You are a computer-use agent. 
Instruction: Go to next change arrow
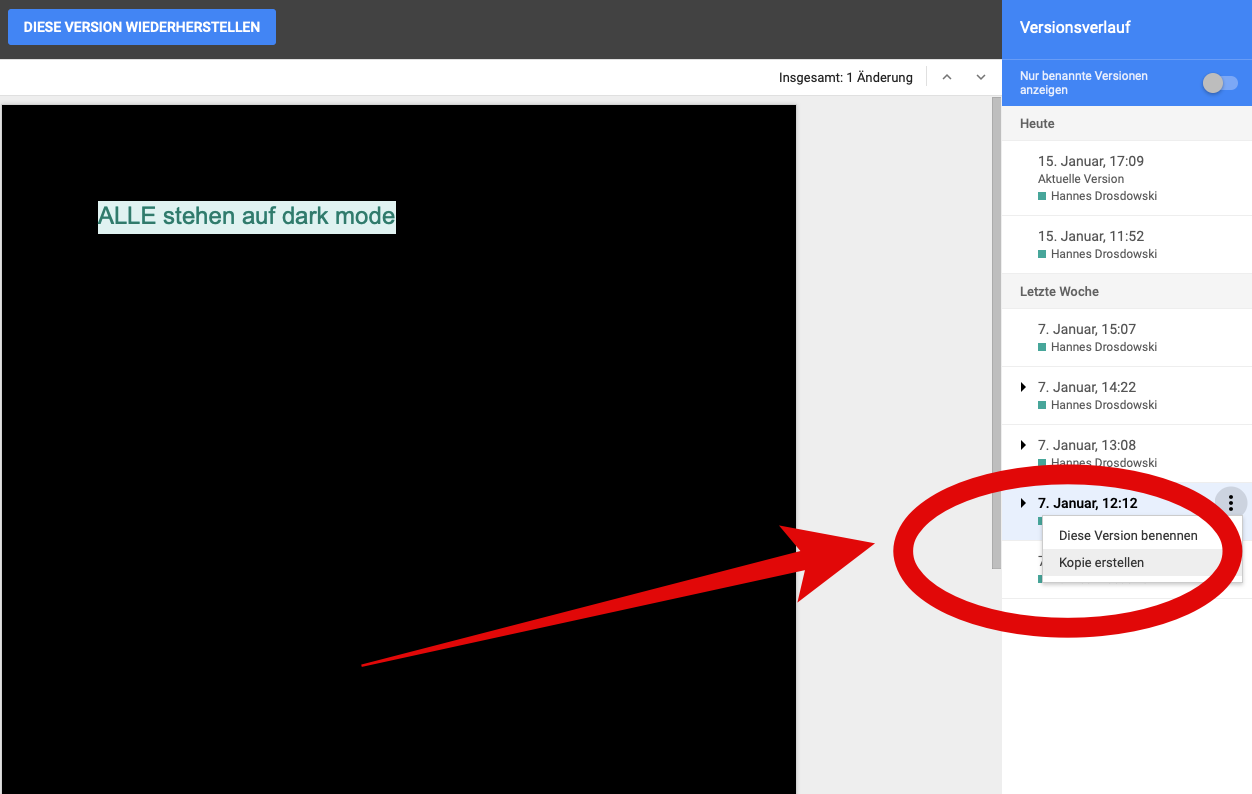coord(981,77)
